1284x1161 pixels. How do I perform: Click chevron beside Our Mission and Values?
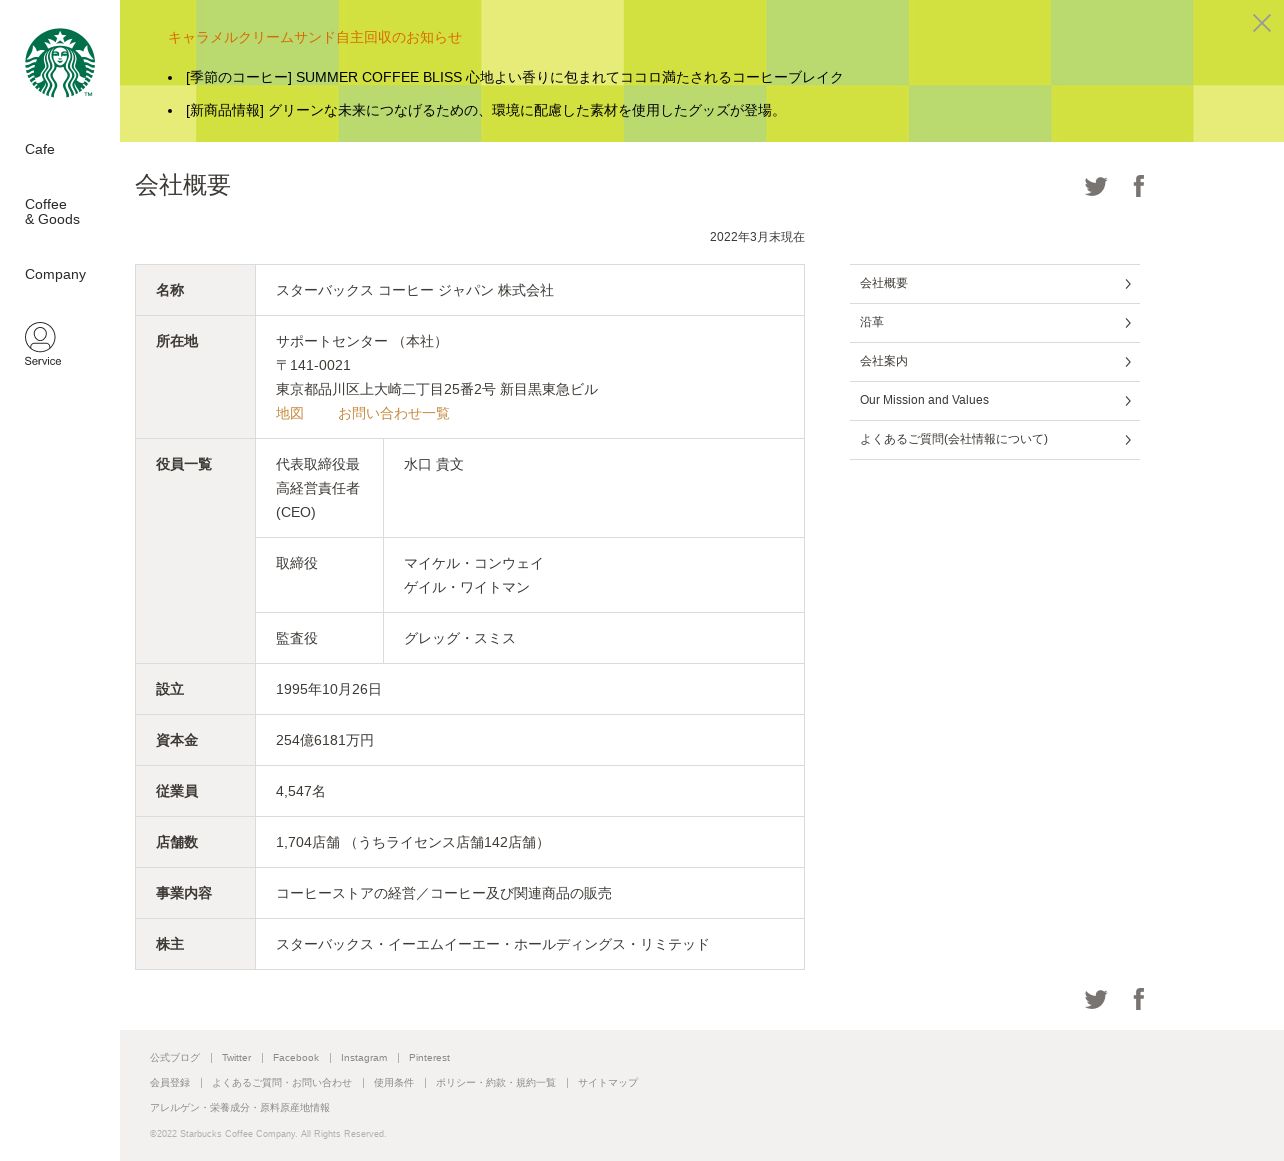tap(1128, 401)
